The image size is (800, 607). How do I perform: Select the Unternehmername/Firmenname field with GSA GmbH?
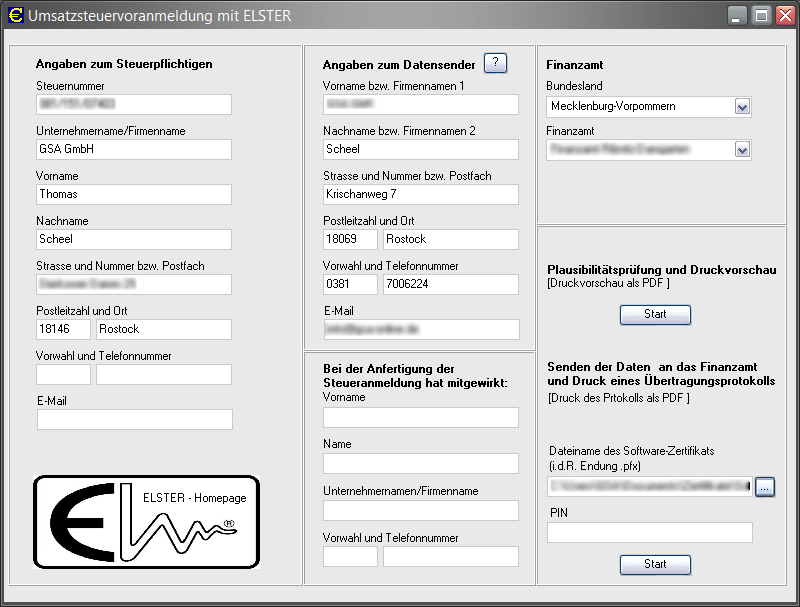coord(134,149)
